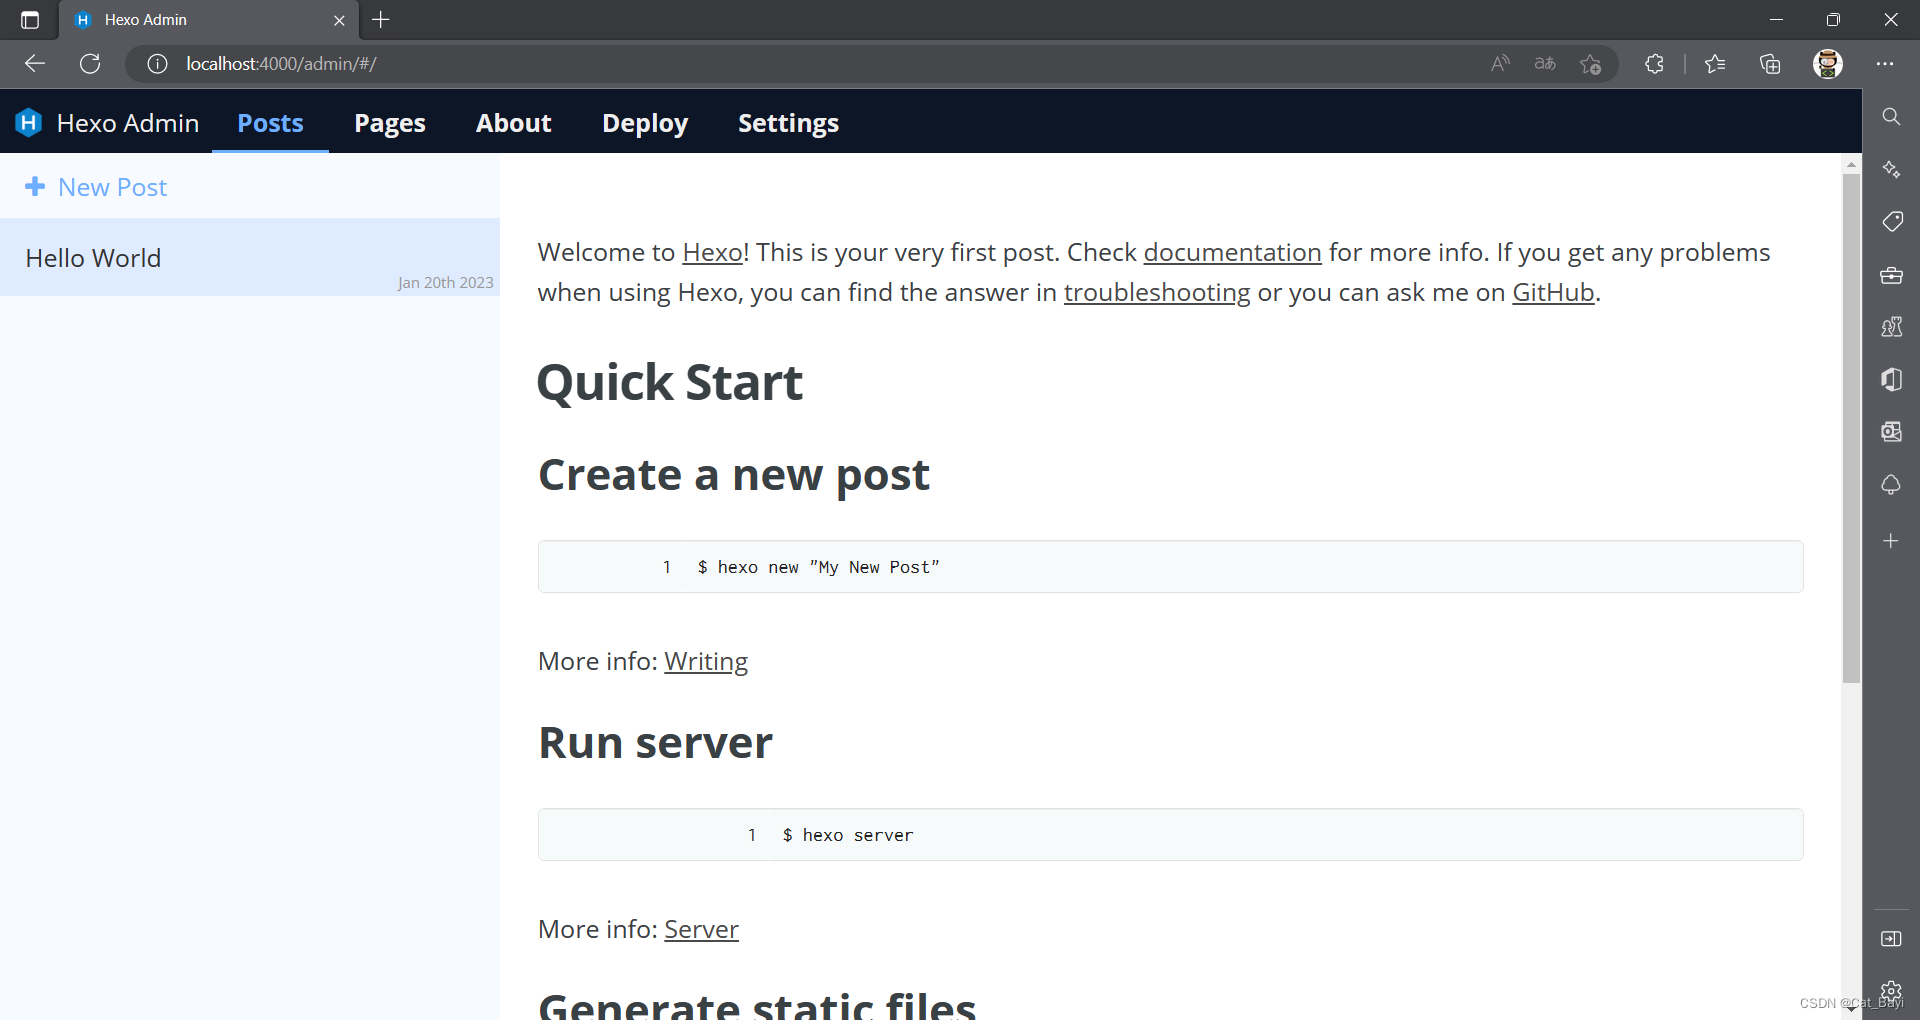Open the documentation link
The height and width of the screenshot is (1020, 1920).
(1232, 252)
